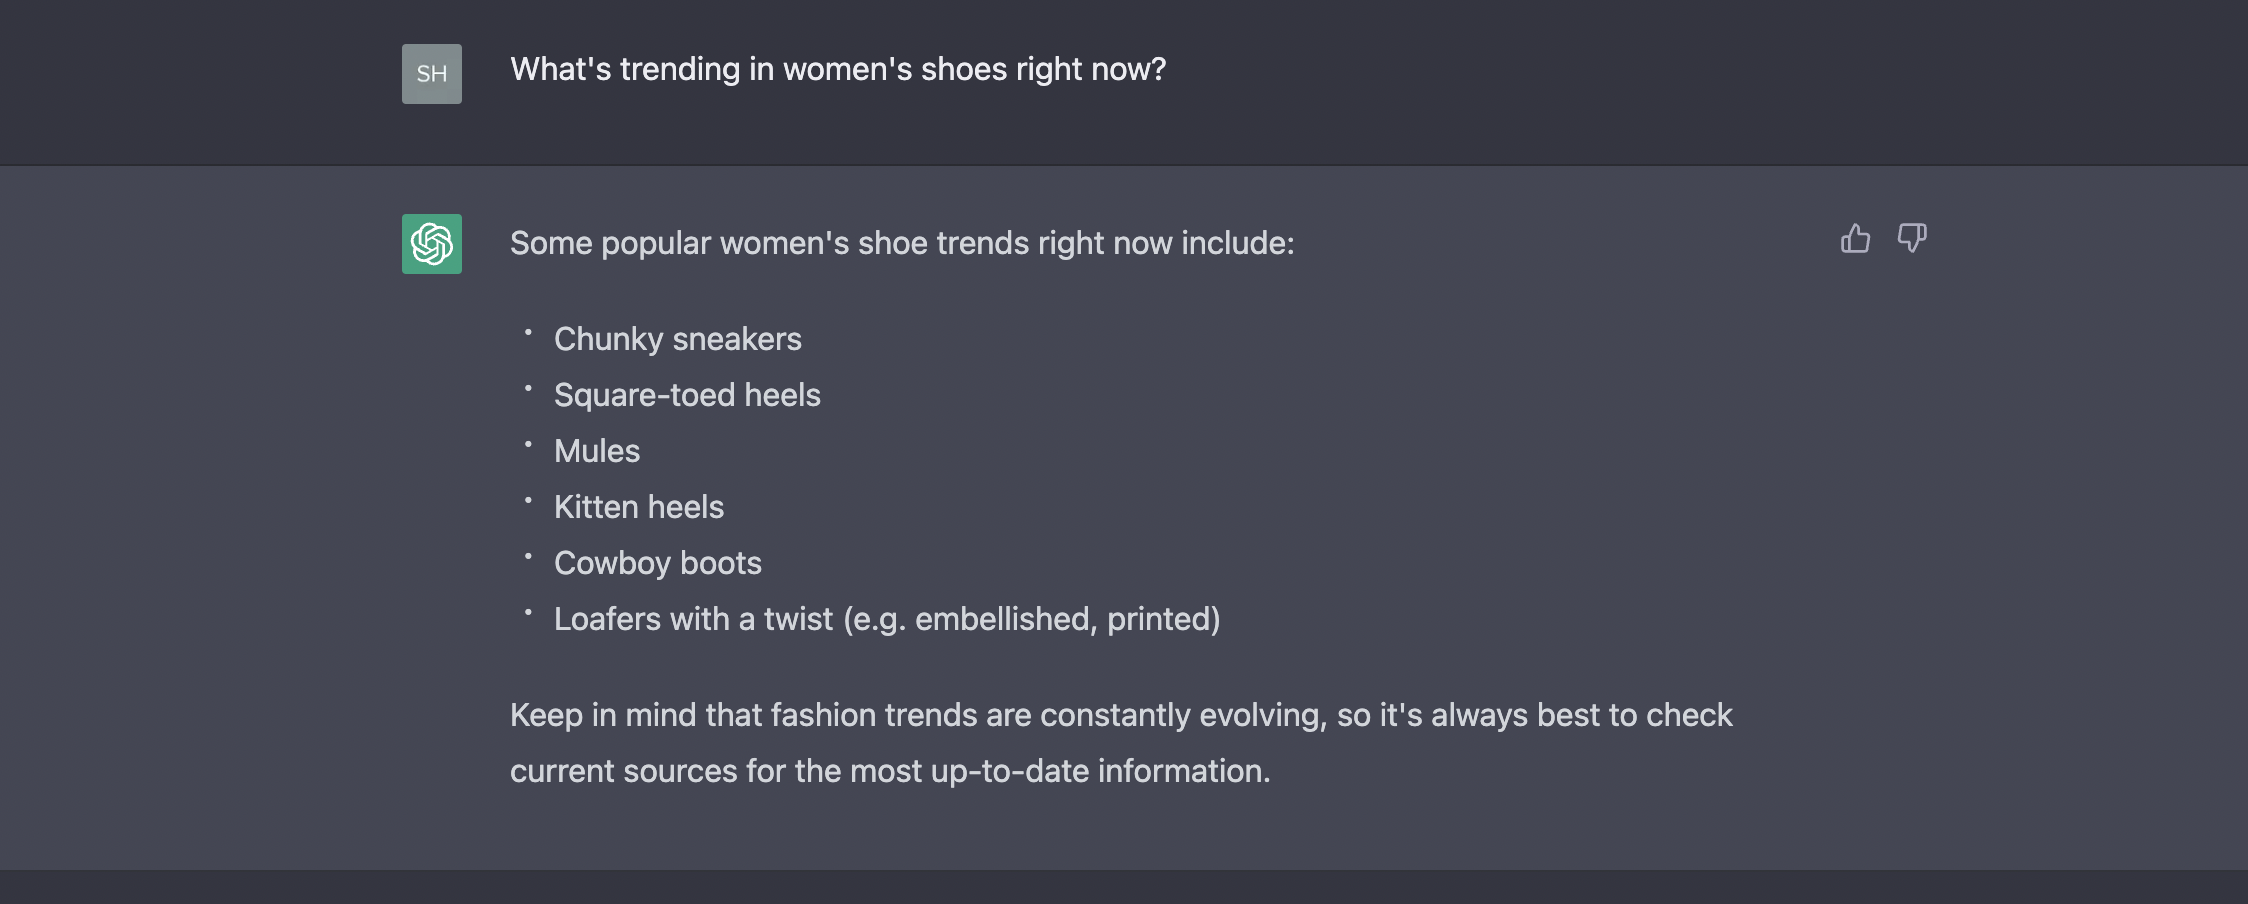Click the green ChatGPT logo avatar

click(432, 244)
